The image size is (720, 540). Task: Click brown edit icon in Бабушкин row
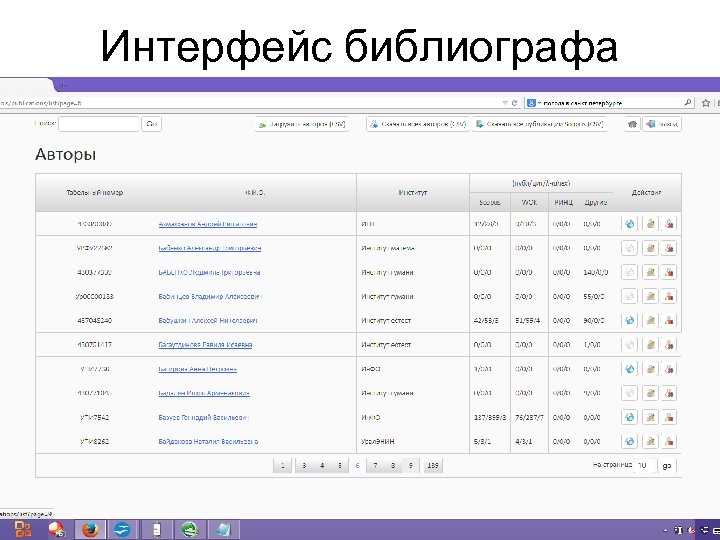(650, 321)
